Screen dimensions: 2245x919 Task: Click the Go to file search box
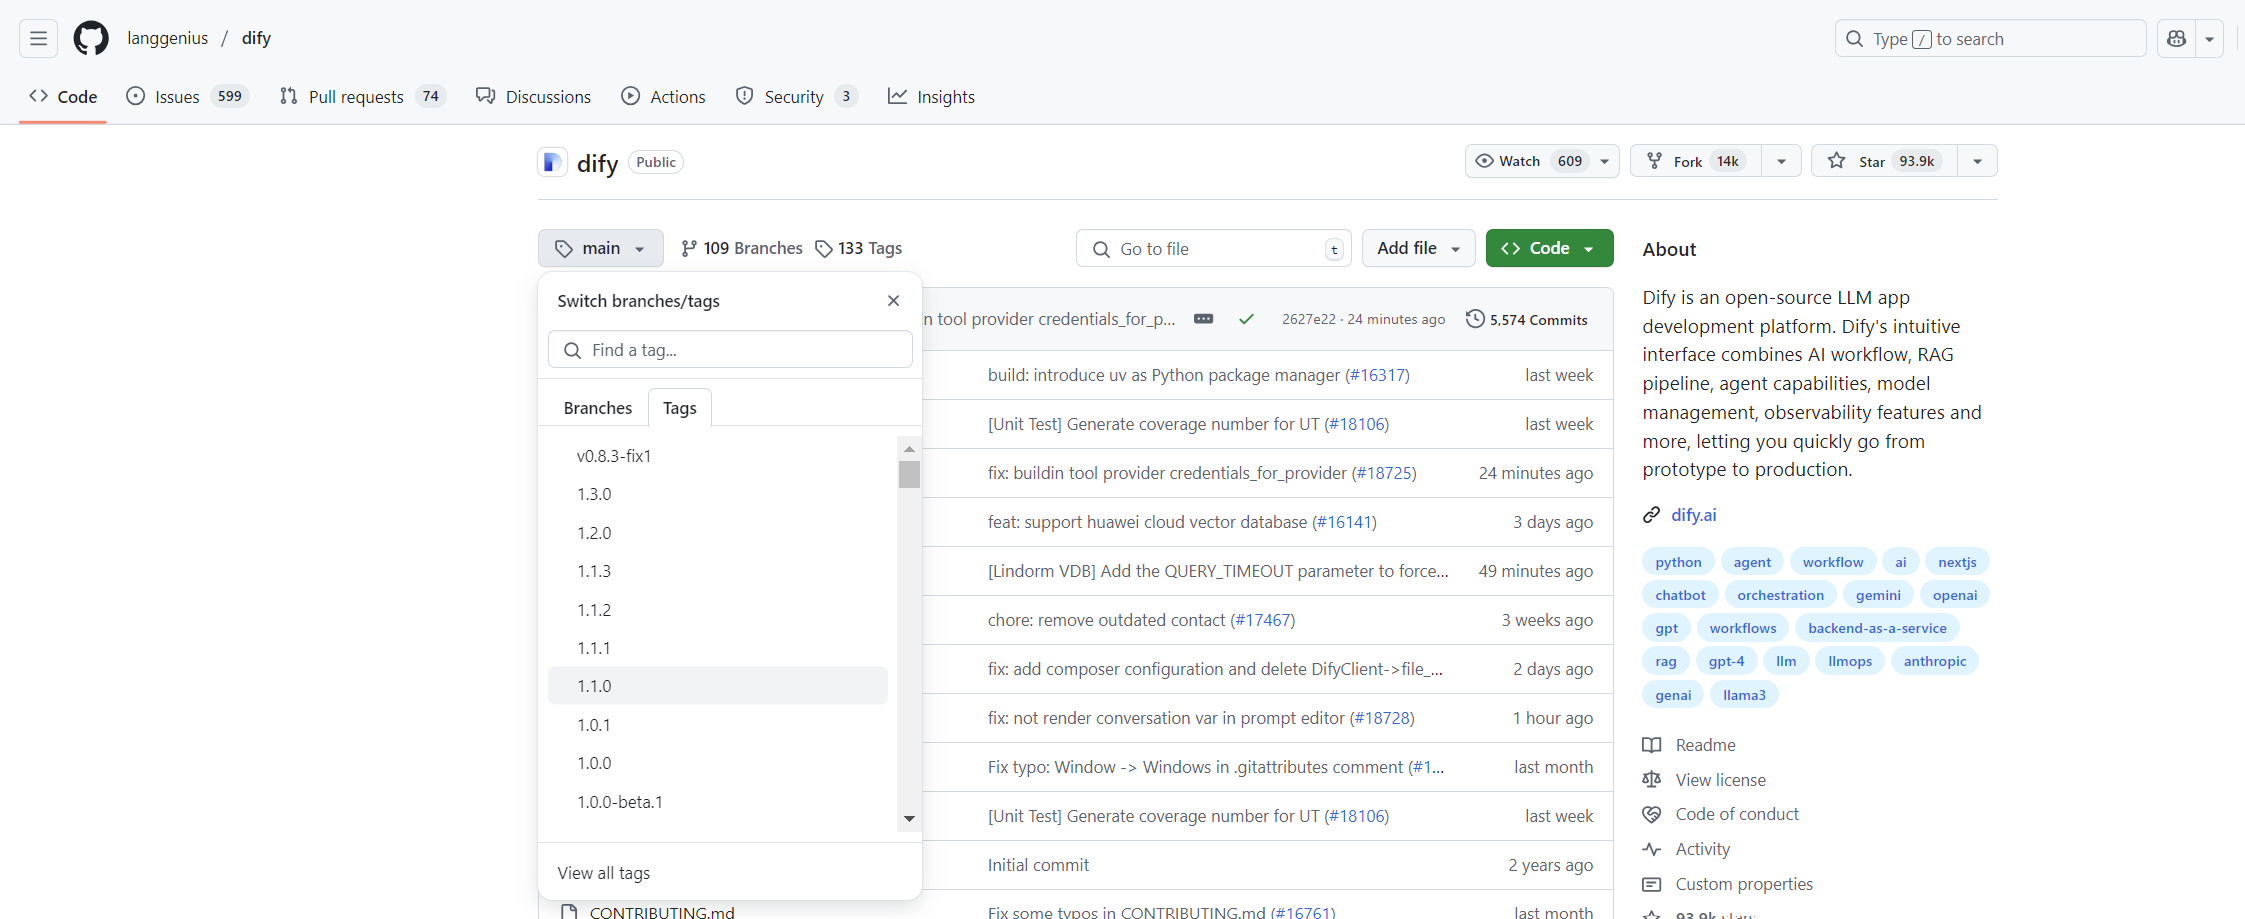pos(1213,249)
